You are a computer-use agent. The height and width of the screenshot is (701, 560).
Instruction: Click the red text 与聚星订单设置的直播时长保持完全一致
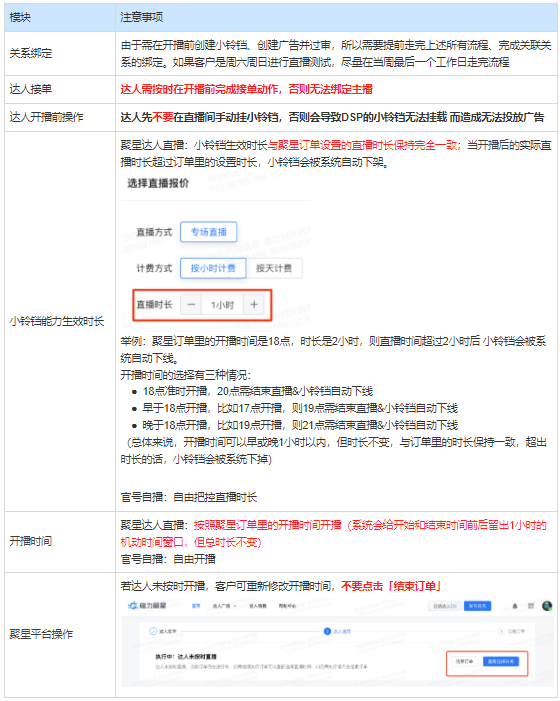[362, 145]
